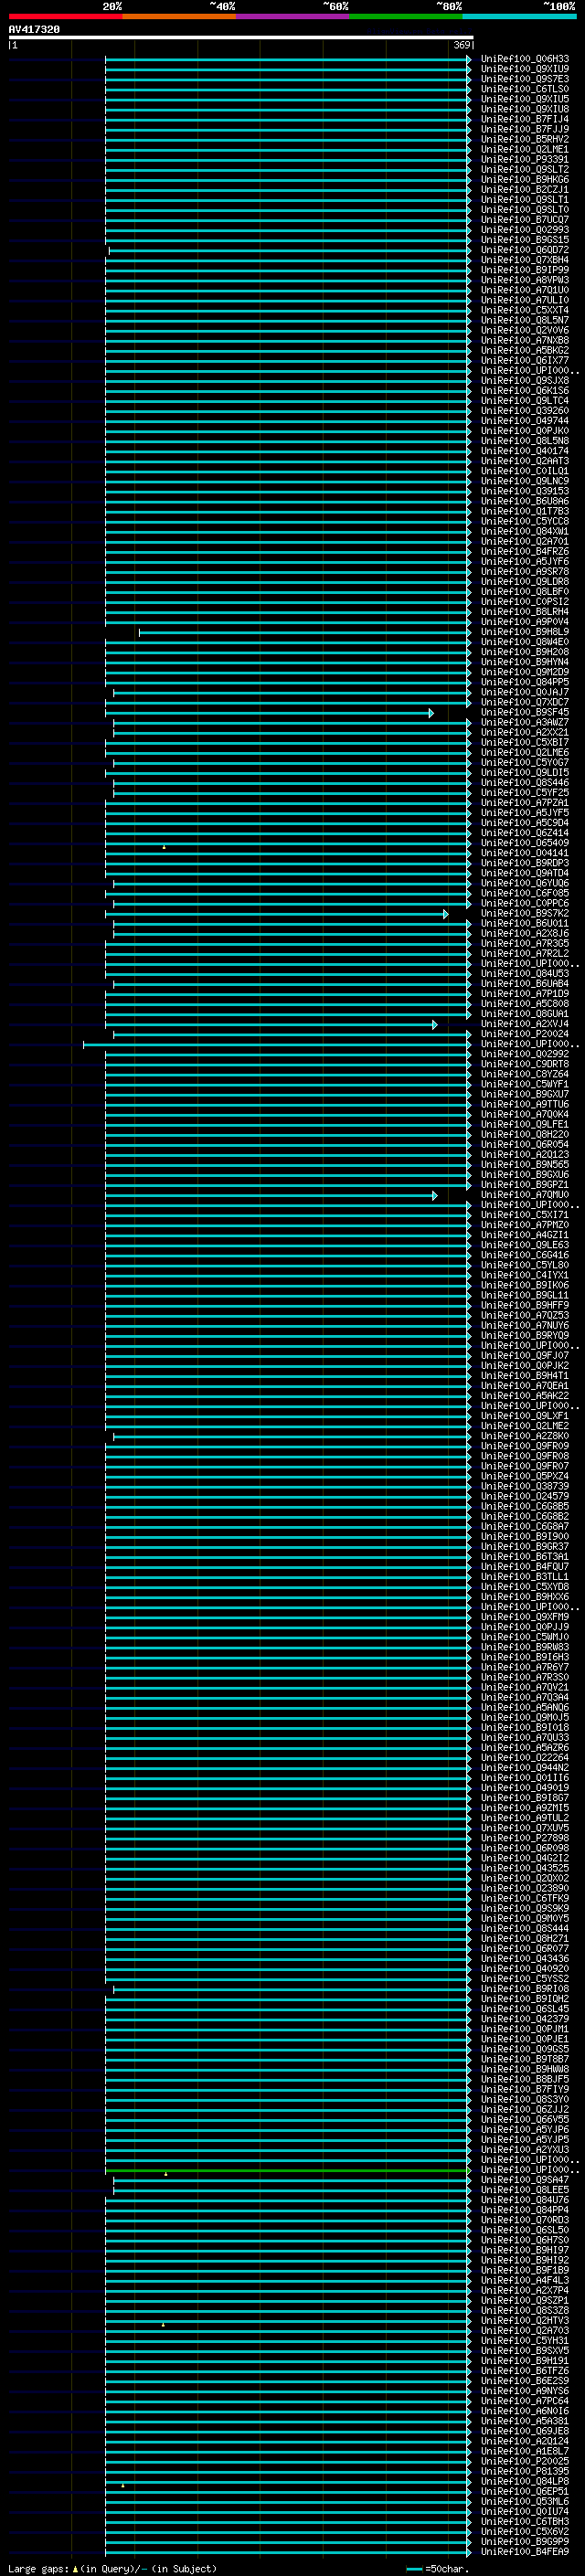Select the UniRef100_B6U011 label
Viewport: 585px width, 2576px height.
click(525, 923)
